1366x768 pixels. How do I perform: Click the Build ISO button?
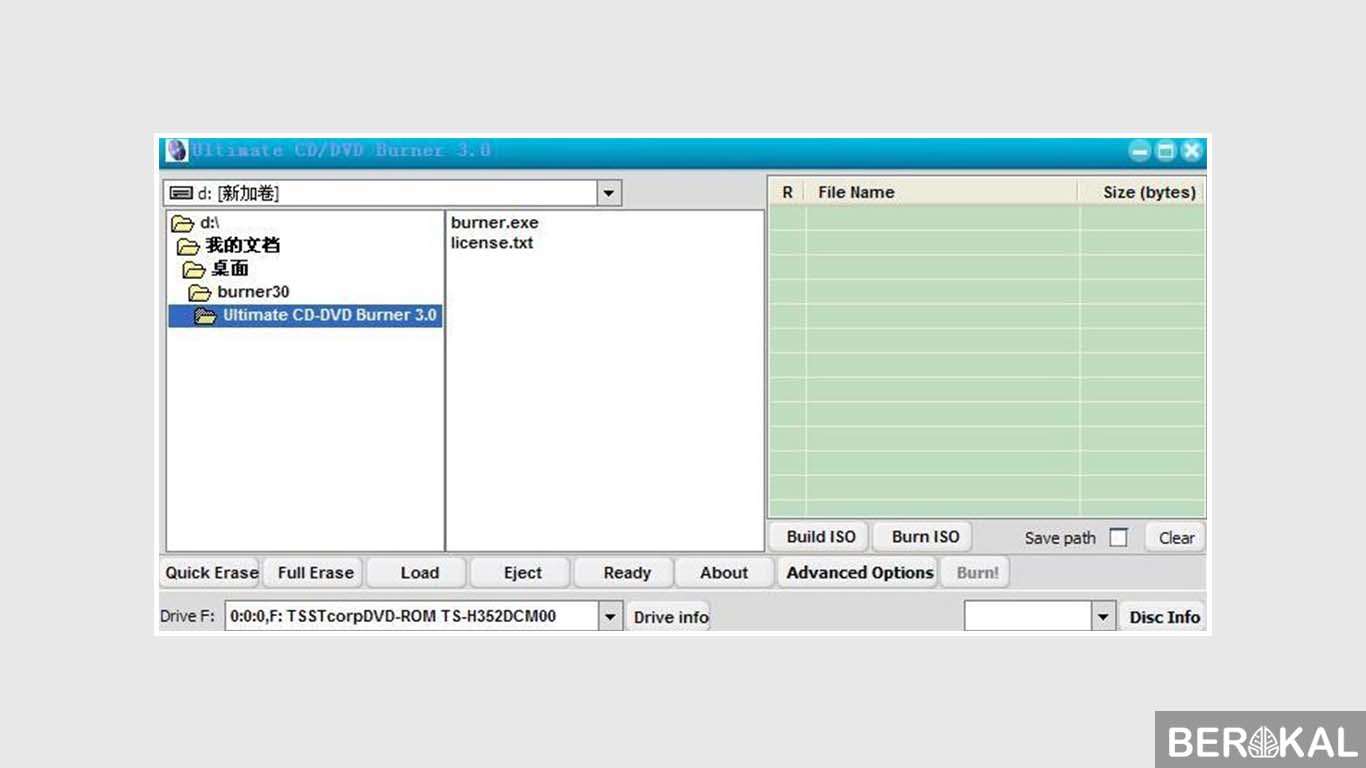[820, 537]
